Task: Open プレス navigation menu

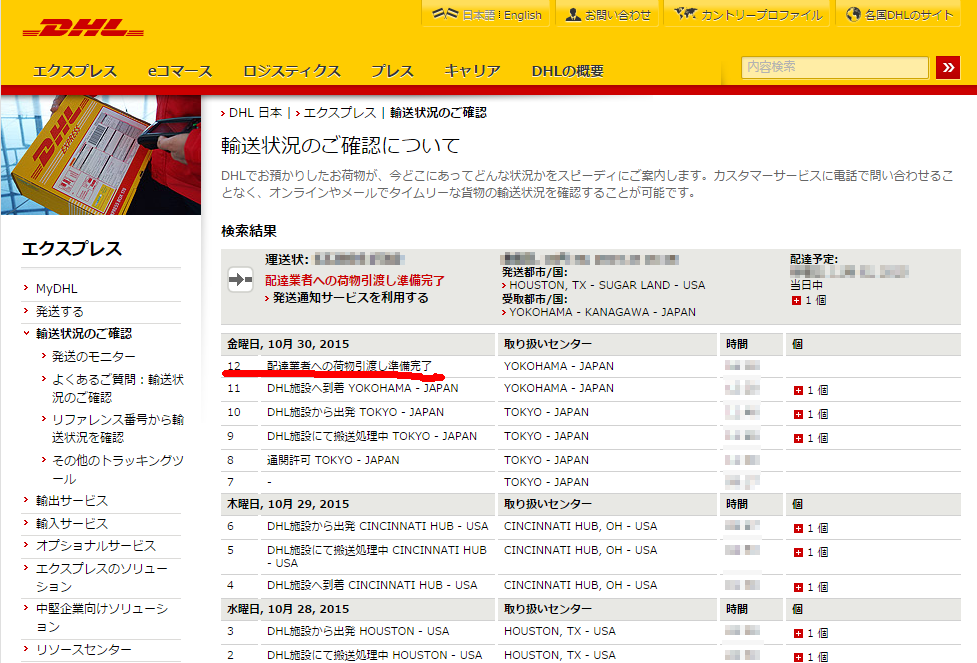Action: click(392, 71)
